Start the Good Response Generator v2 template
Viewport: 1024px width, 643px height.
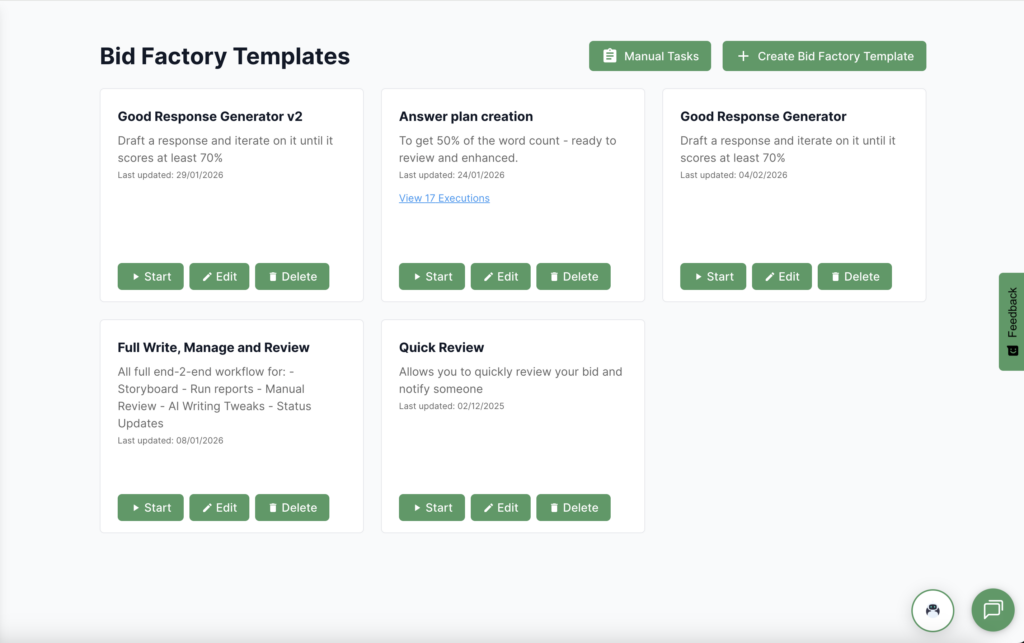click(150, 277)
